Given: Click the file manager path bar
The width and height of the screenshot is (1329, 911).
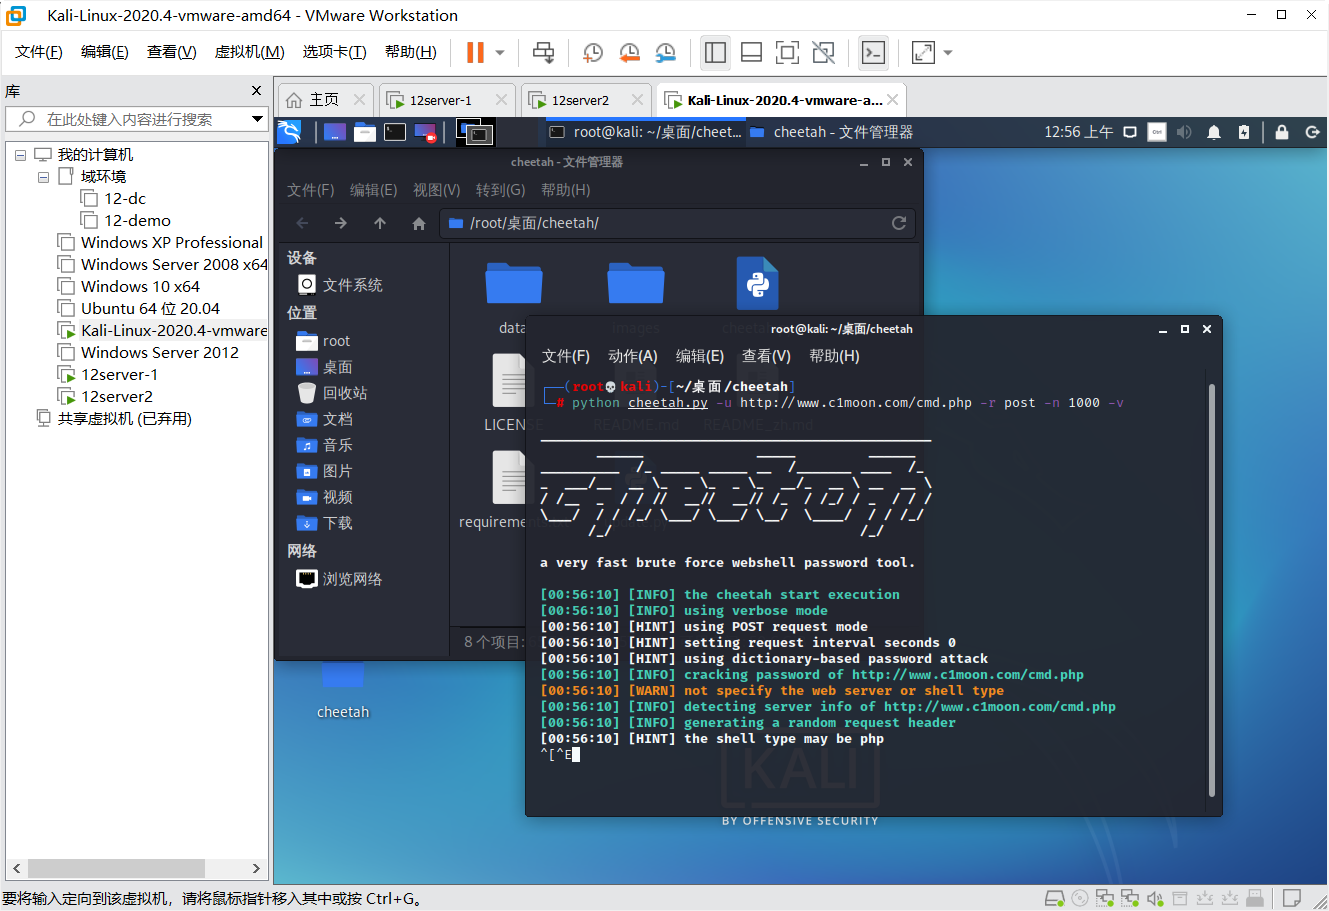Looking at the screenshot, I should point(677,223).
